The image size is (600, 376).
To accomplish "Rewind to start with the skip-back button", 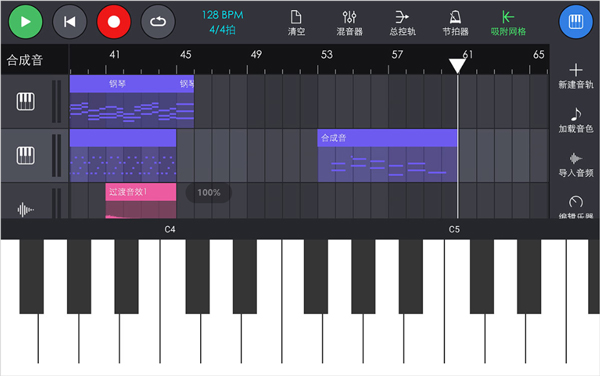I will [x=69, y=22].
